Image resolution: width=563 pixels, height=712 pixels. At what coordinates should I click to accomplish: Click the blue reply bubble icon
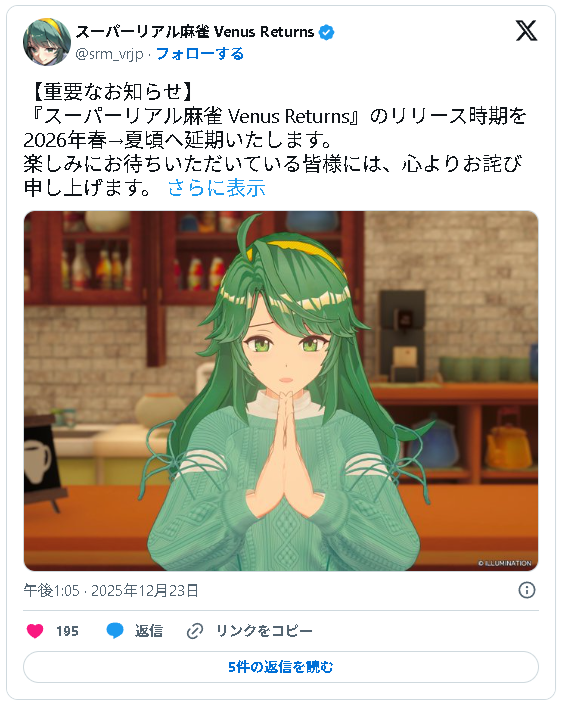[x=115, y=631]
